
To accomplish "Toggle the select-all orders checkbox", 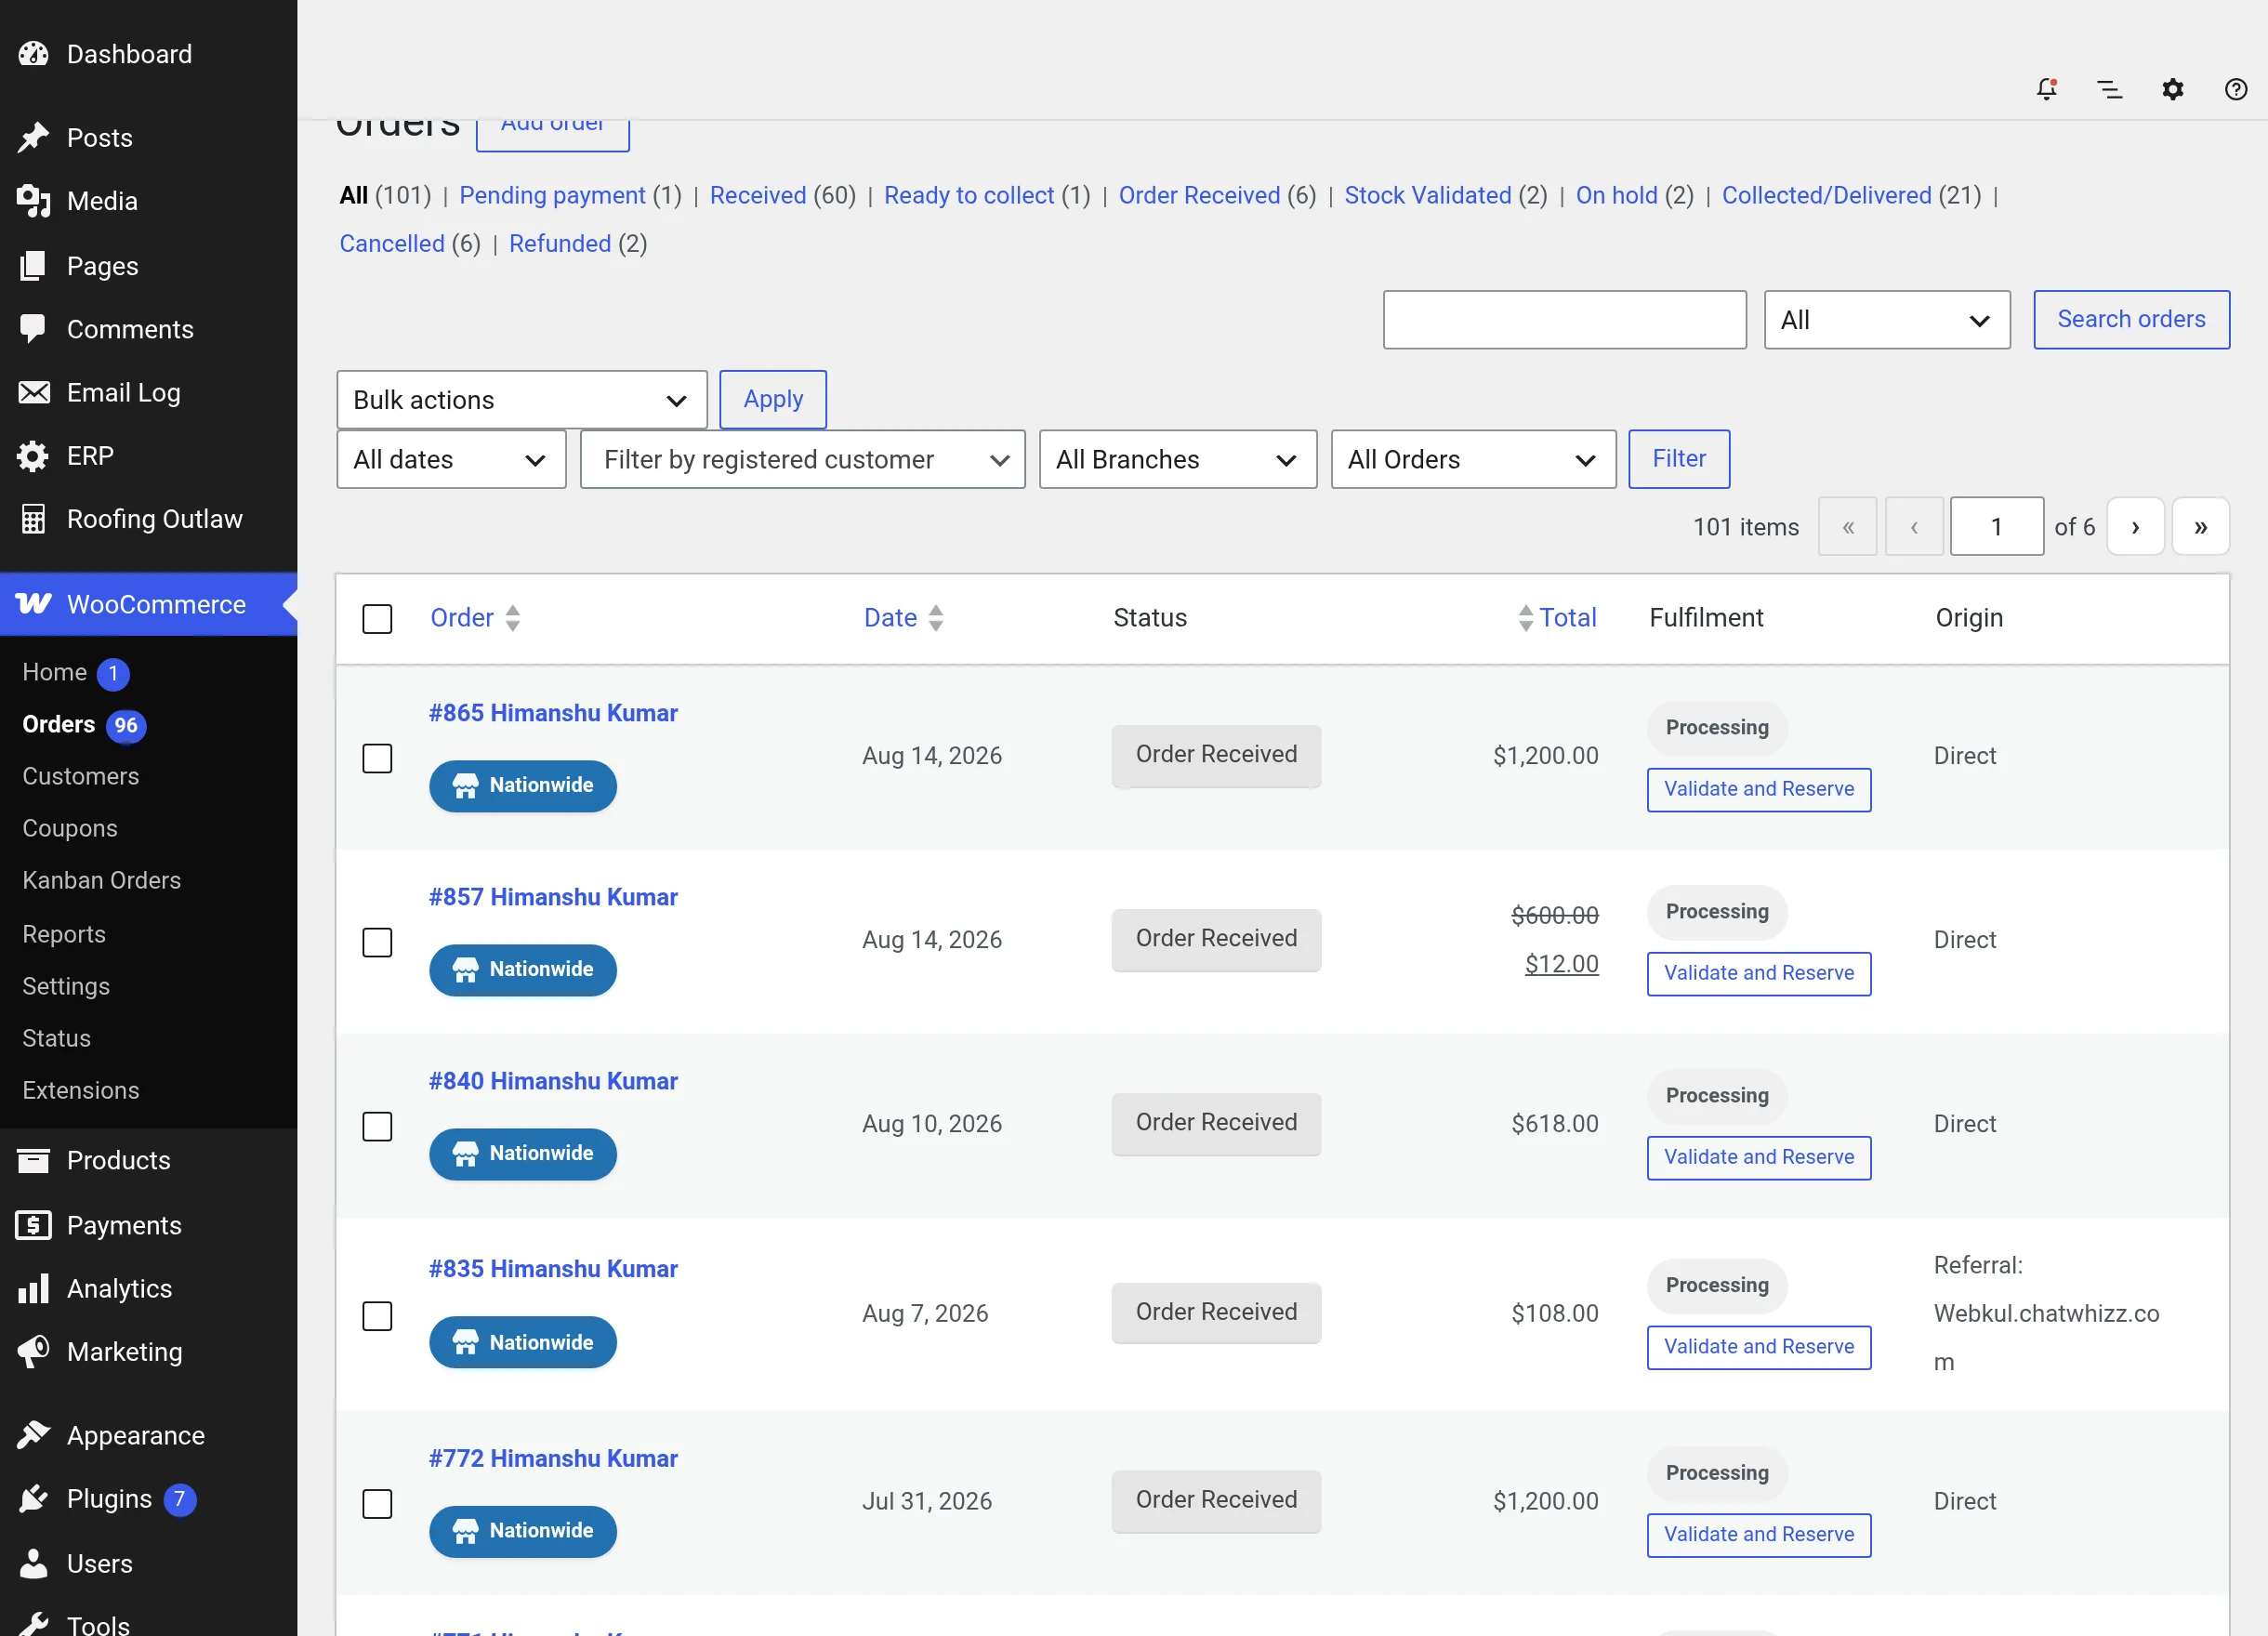I will (377, 619).
